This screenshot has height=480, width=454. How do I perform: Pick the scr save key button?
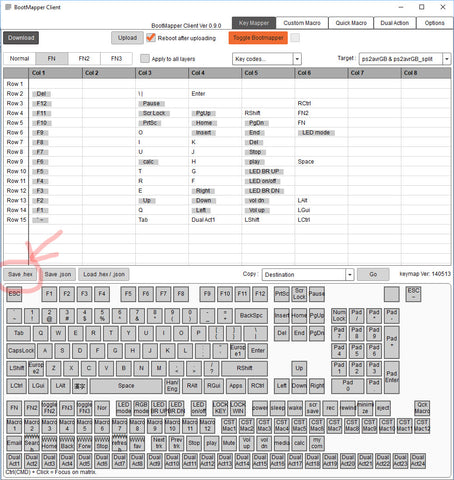pyautogui.click(x=313, y=408)
